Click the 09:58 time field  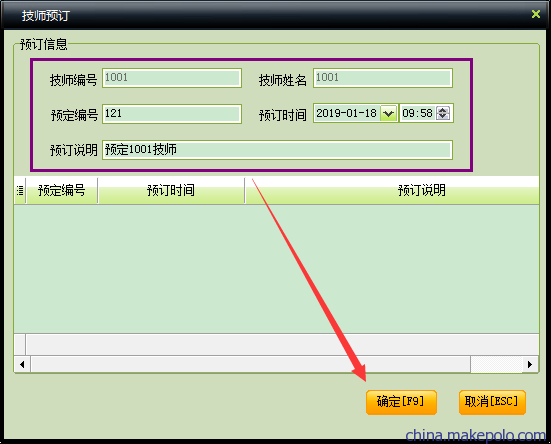pyautogui.click(x=417, y=113)
